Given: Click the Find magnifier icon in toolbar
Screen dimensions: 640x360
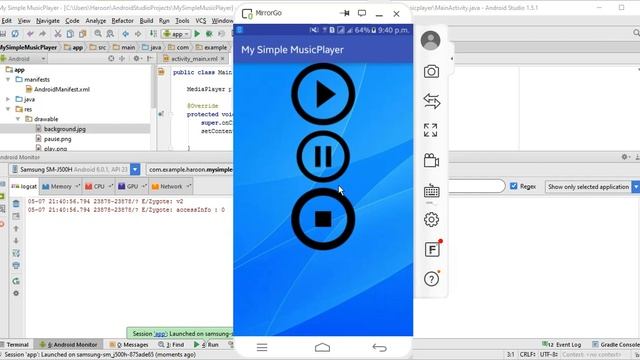Looking at the screenshot, I should (98, 34).
